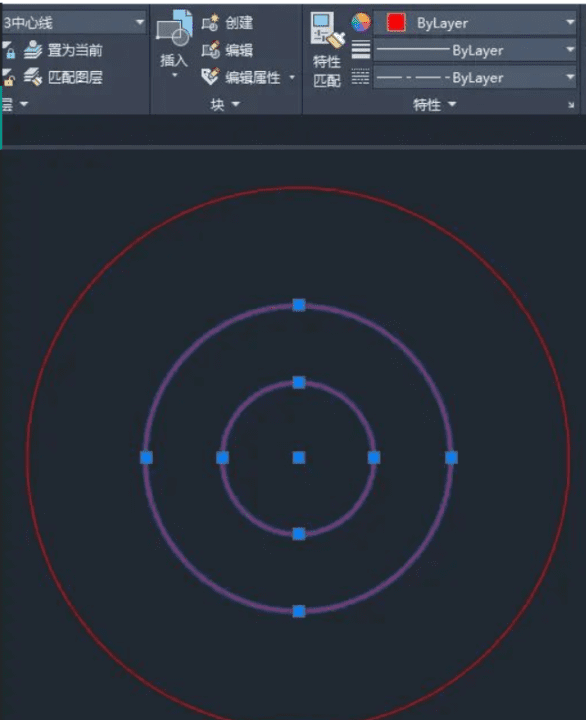Click the top grip of the outer purple circle
This screenshot has width=586, height=720.
point(299,305)
